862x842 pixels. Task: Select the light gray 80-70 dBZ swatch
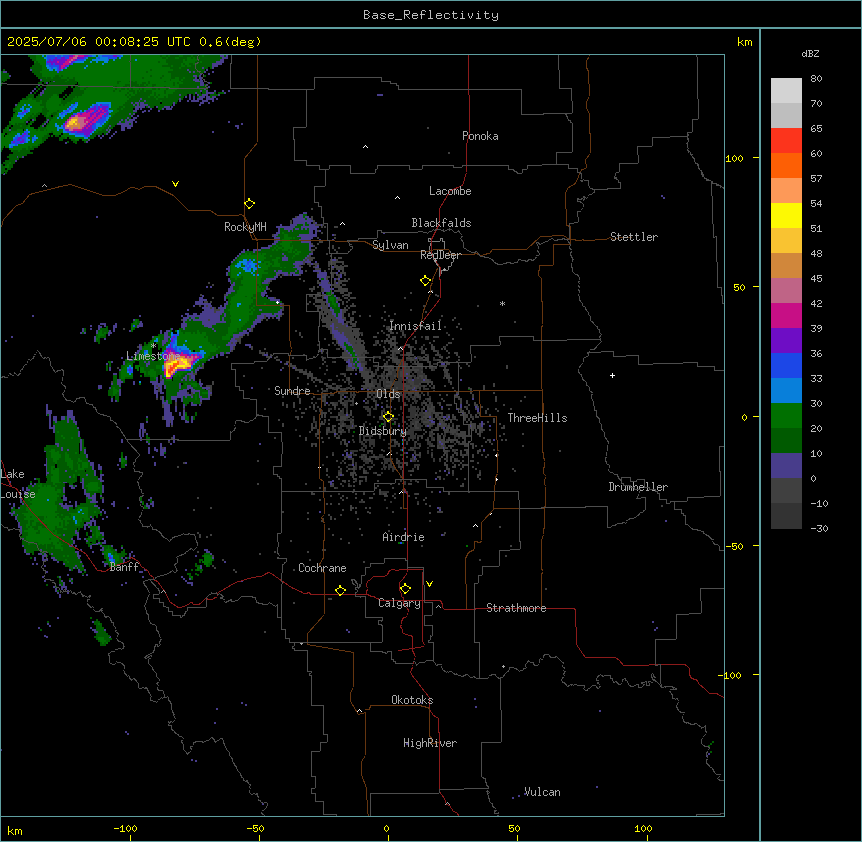[786, 91]
